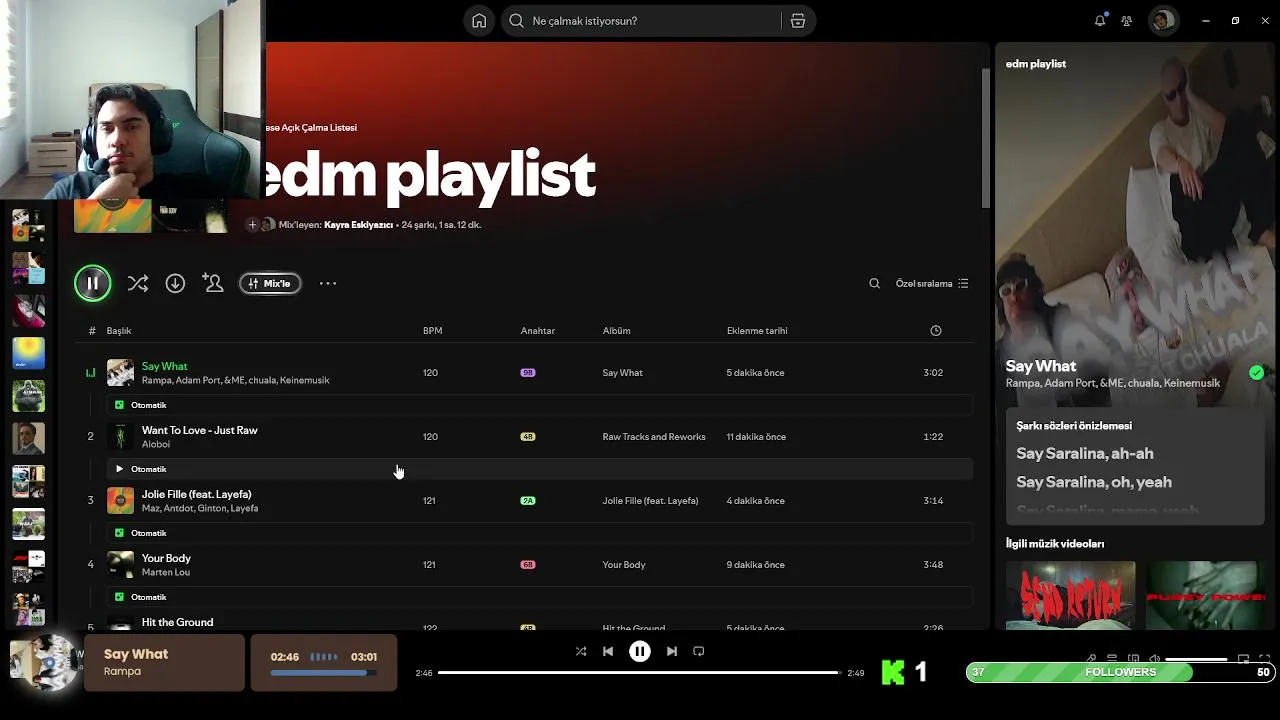
Task: Open Kayra Eskiyazıcı's profile link
Action: pyautogui.click(x=358, y=225)
